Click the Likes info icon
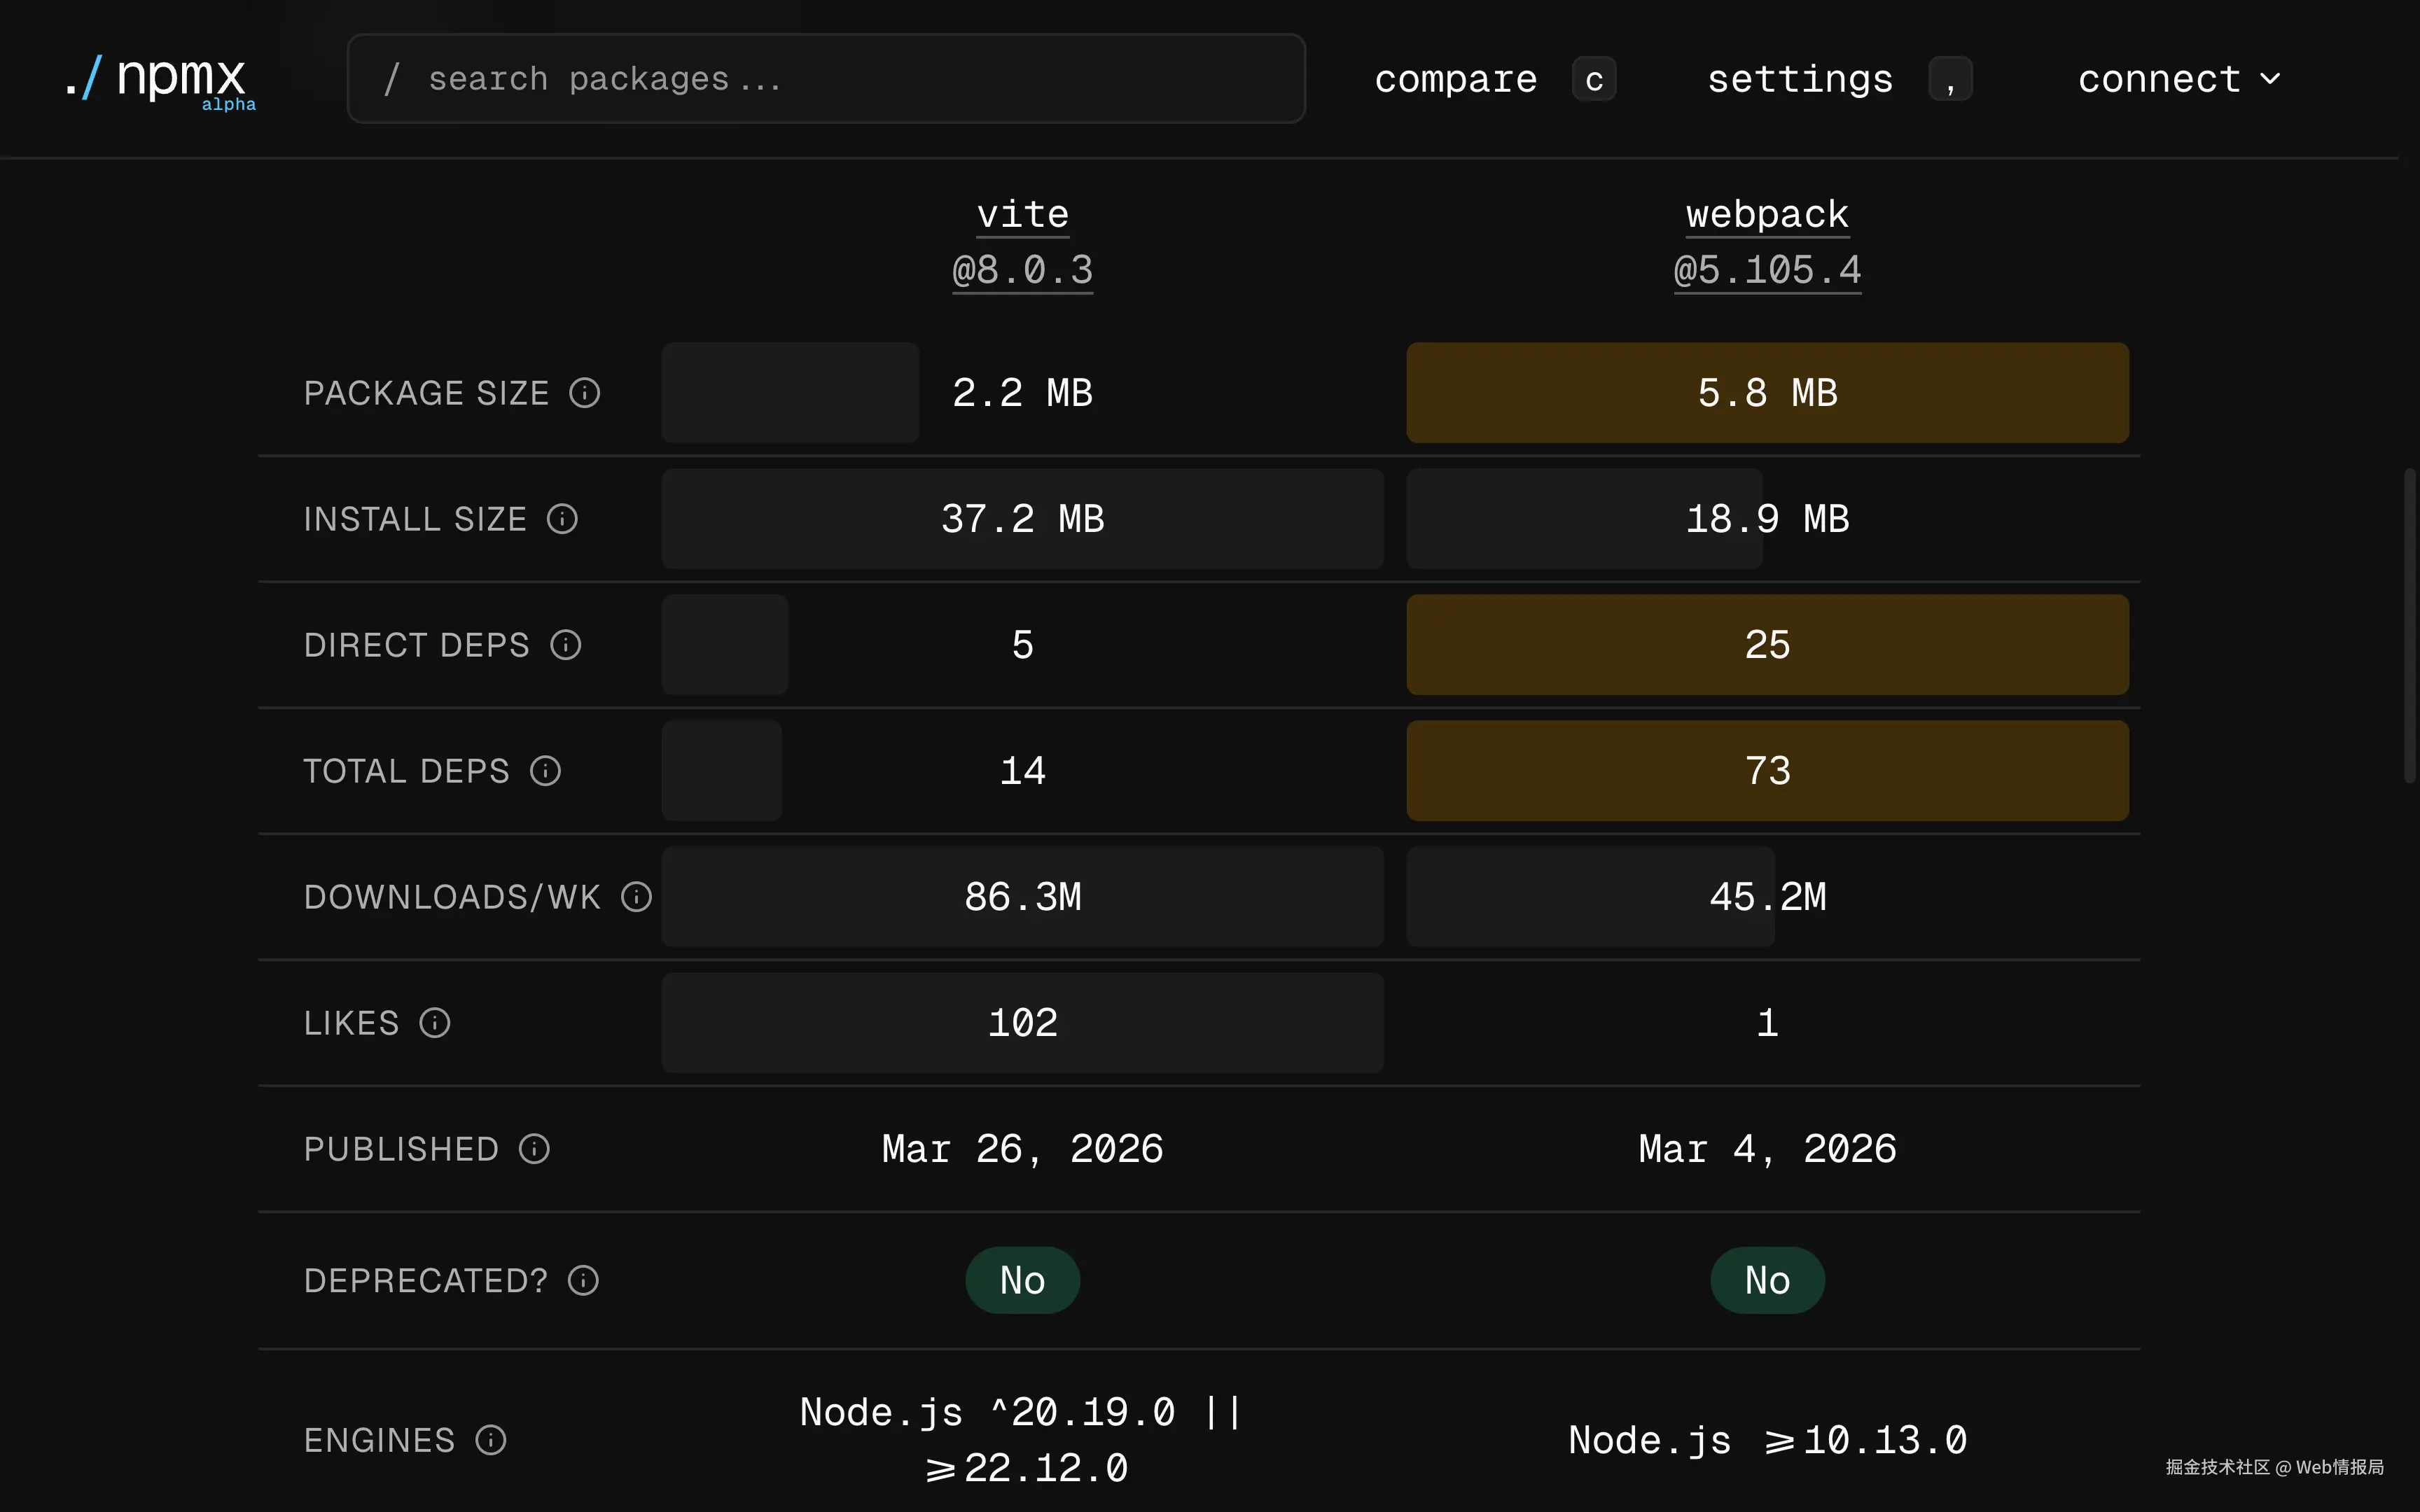 pyautogui.click(x=435, y=1023)
